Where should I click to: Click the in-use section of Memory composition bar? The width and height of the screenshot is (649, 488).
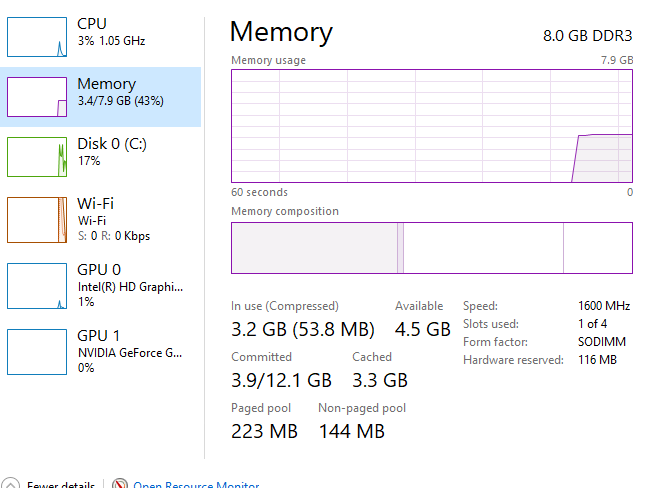[314, 248]
